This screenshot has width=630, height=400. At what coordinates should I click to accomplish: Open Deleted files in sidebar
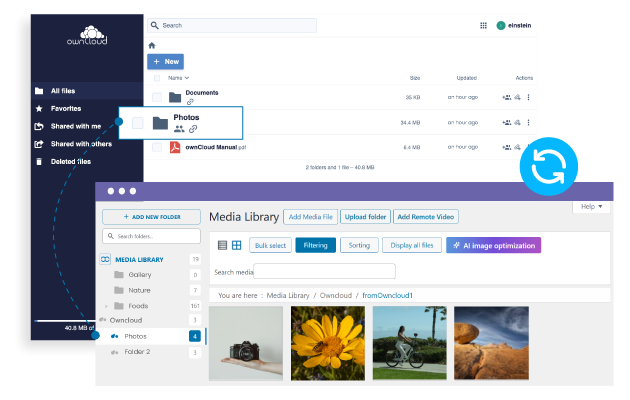click(70, 161)
